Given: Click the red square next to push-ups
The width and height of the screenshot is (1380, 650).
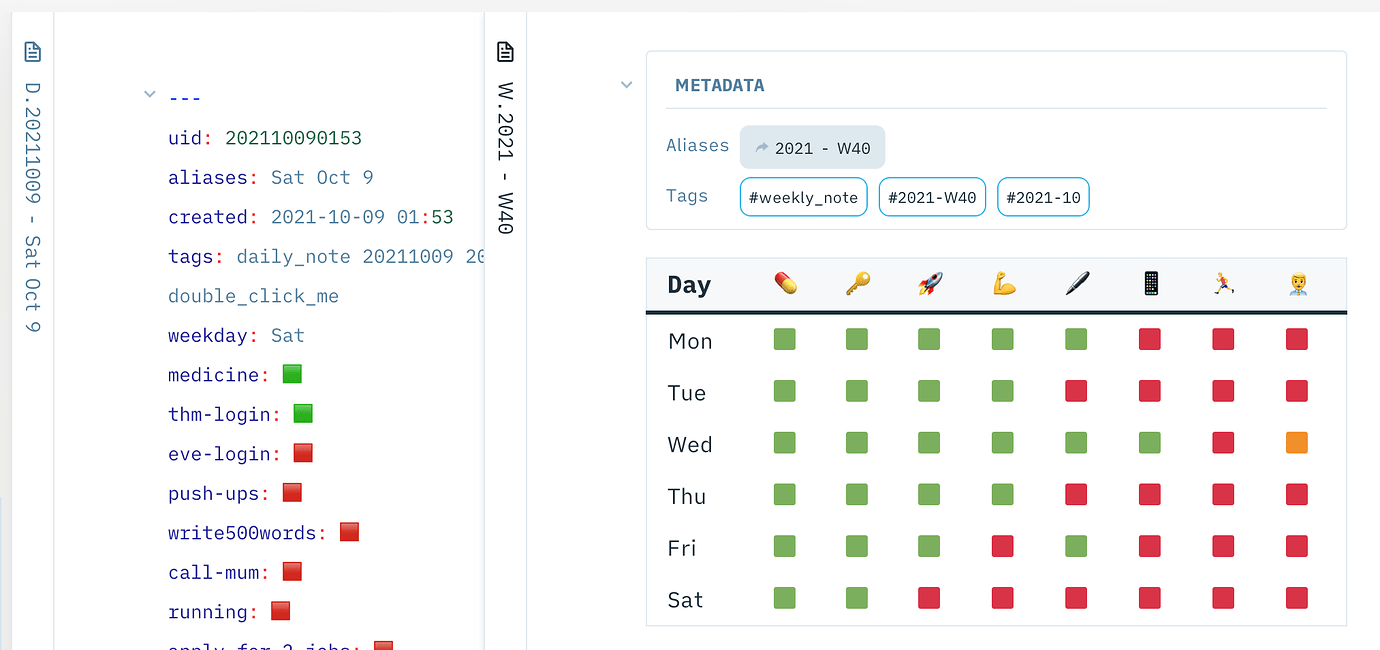Looking at the screenshot, I should pos(292,492).
